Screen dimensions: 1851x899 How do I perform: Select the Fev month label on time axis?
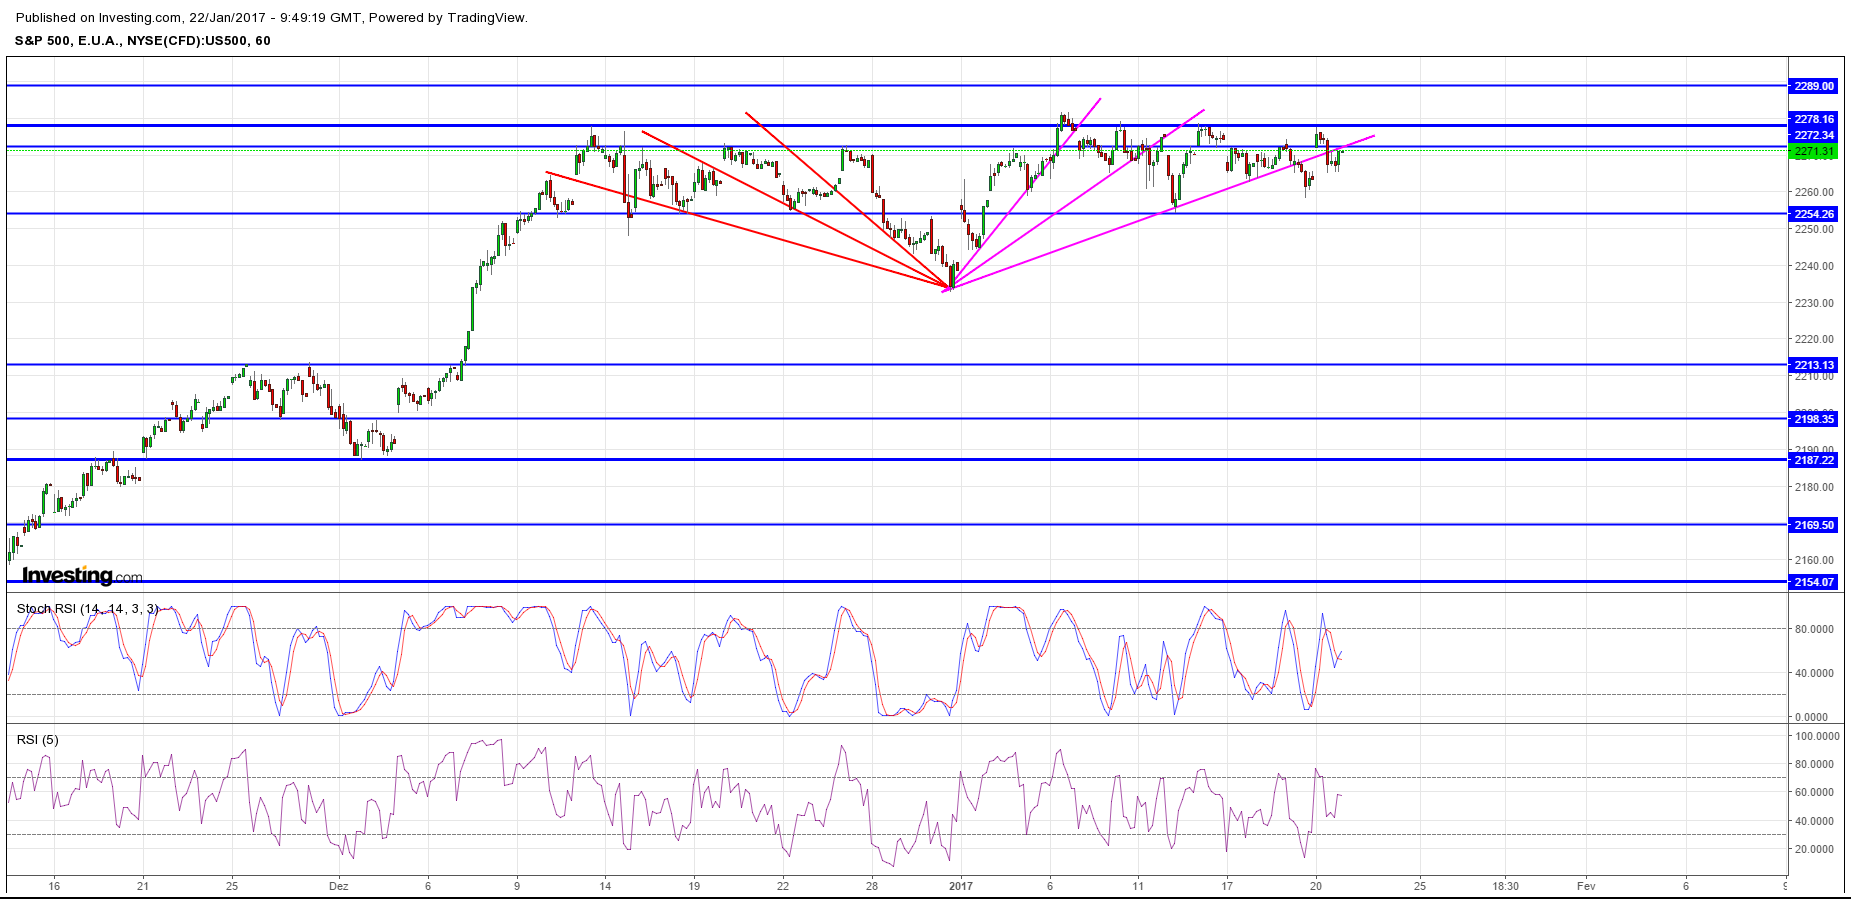click(1586, 886)
